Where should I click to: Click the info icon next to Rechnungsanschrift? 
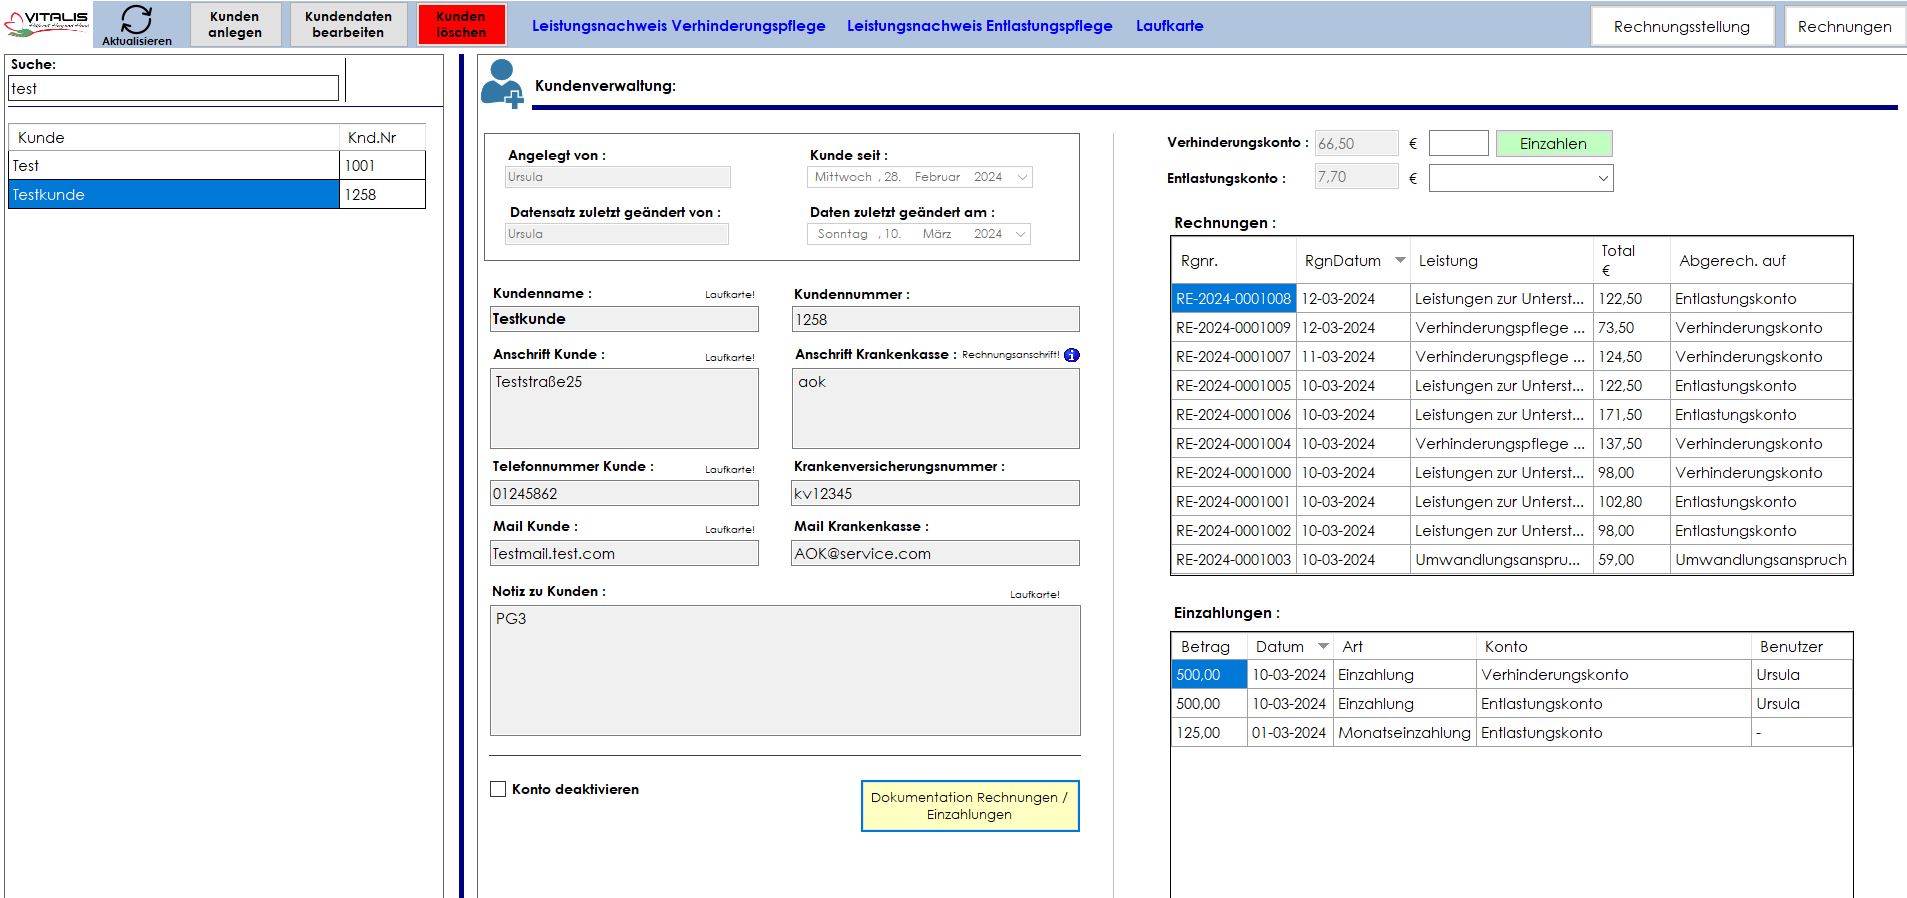1072,355
